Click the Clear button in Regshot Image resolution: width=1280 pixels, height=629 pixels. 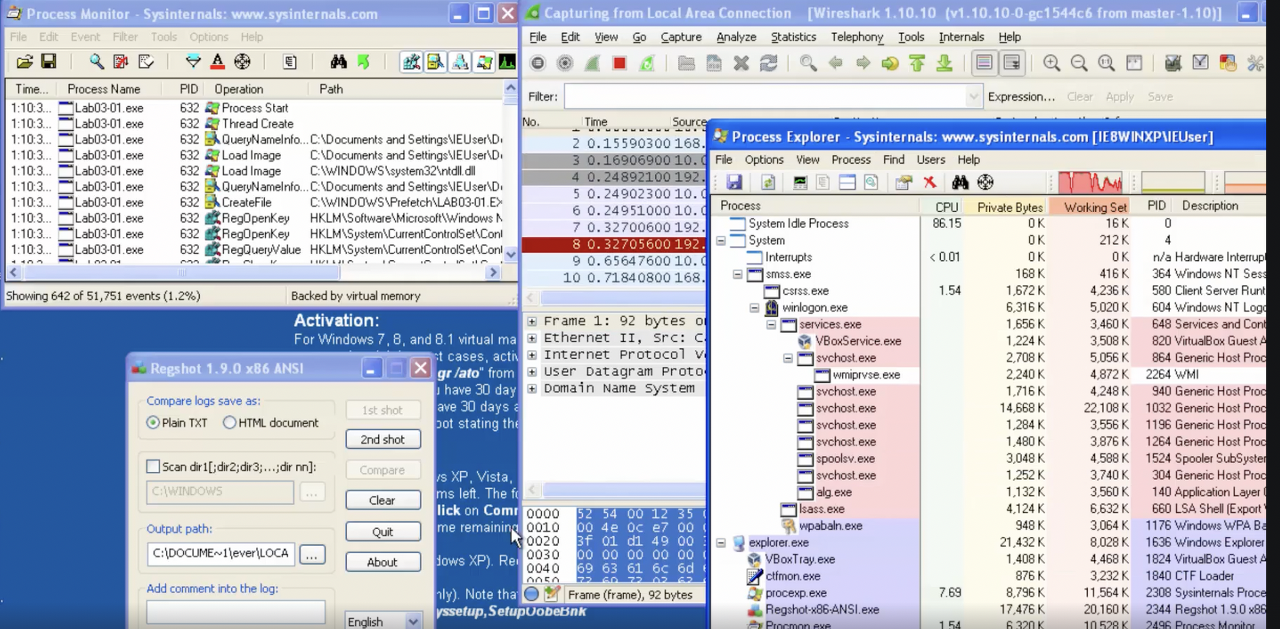coord(383,501)
